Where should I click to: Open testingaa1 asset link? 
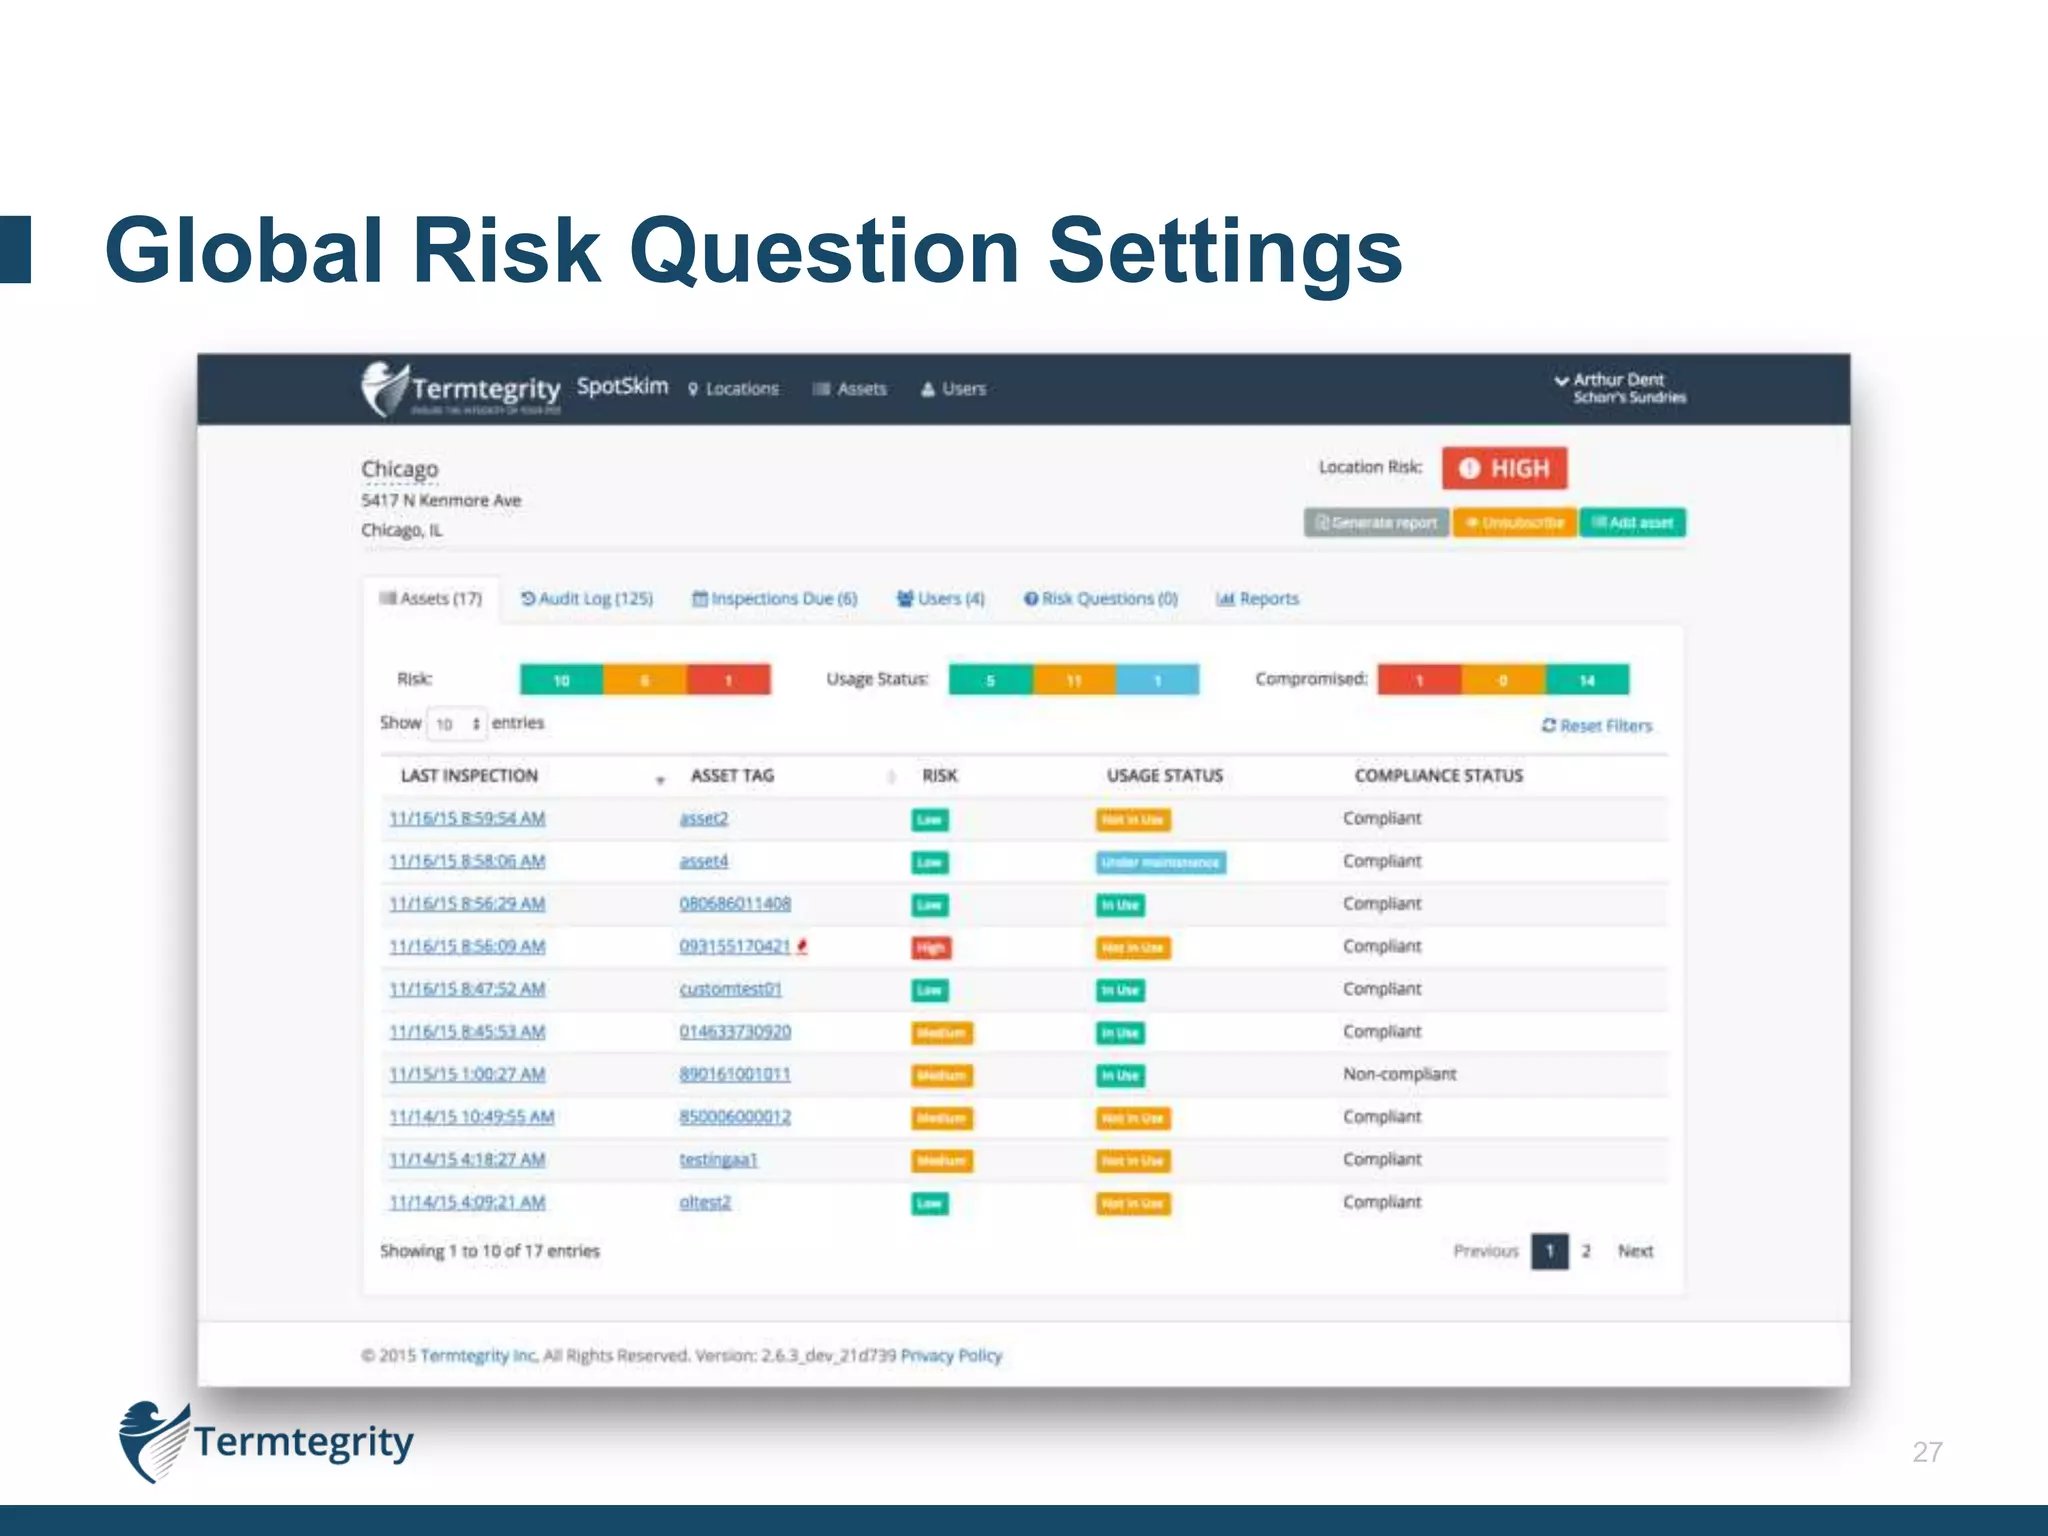click(x=718, y=1160)
